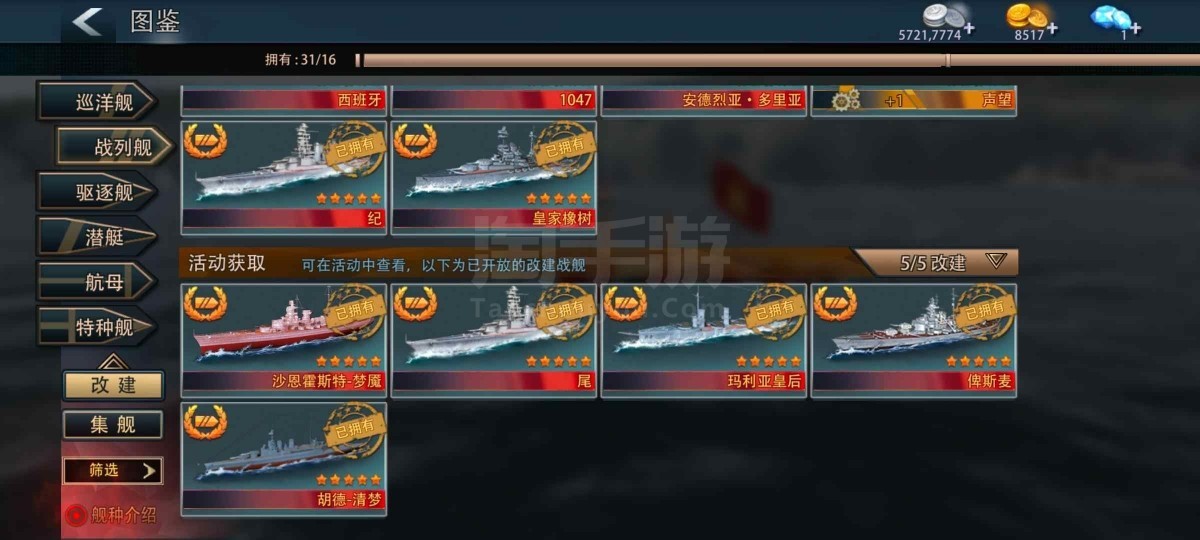Image resolution: width=1200 pixels, height=540 pixels.
Task: Click the gold badge on 沙恩霍斯特-梦魇 card
Action: 205,303
